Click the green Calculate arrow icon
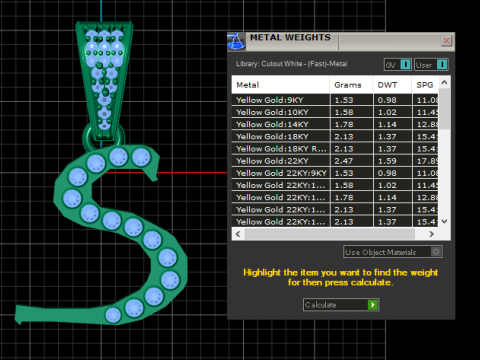The width and height of the screenshot is (480, 360). coord(373,305)
